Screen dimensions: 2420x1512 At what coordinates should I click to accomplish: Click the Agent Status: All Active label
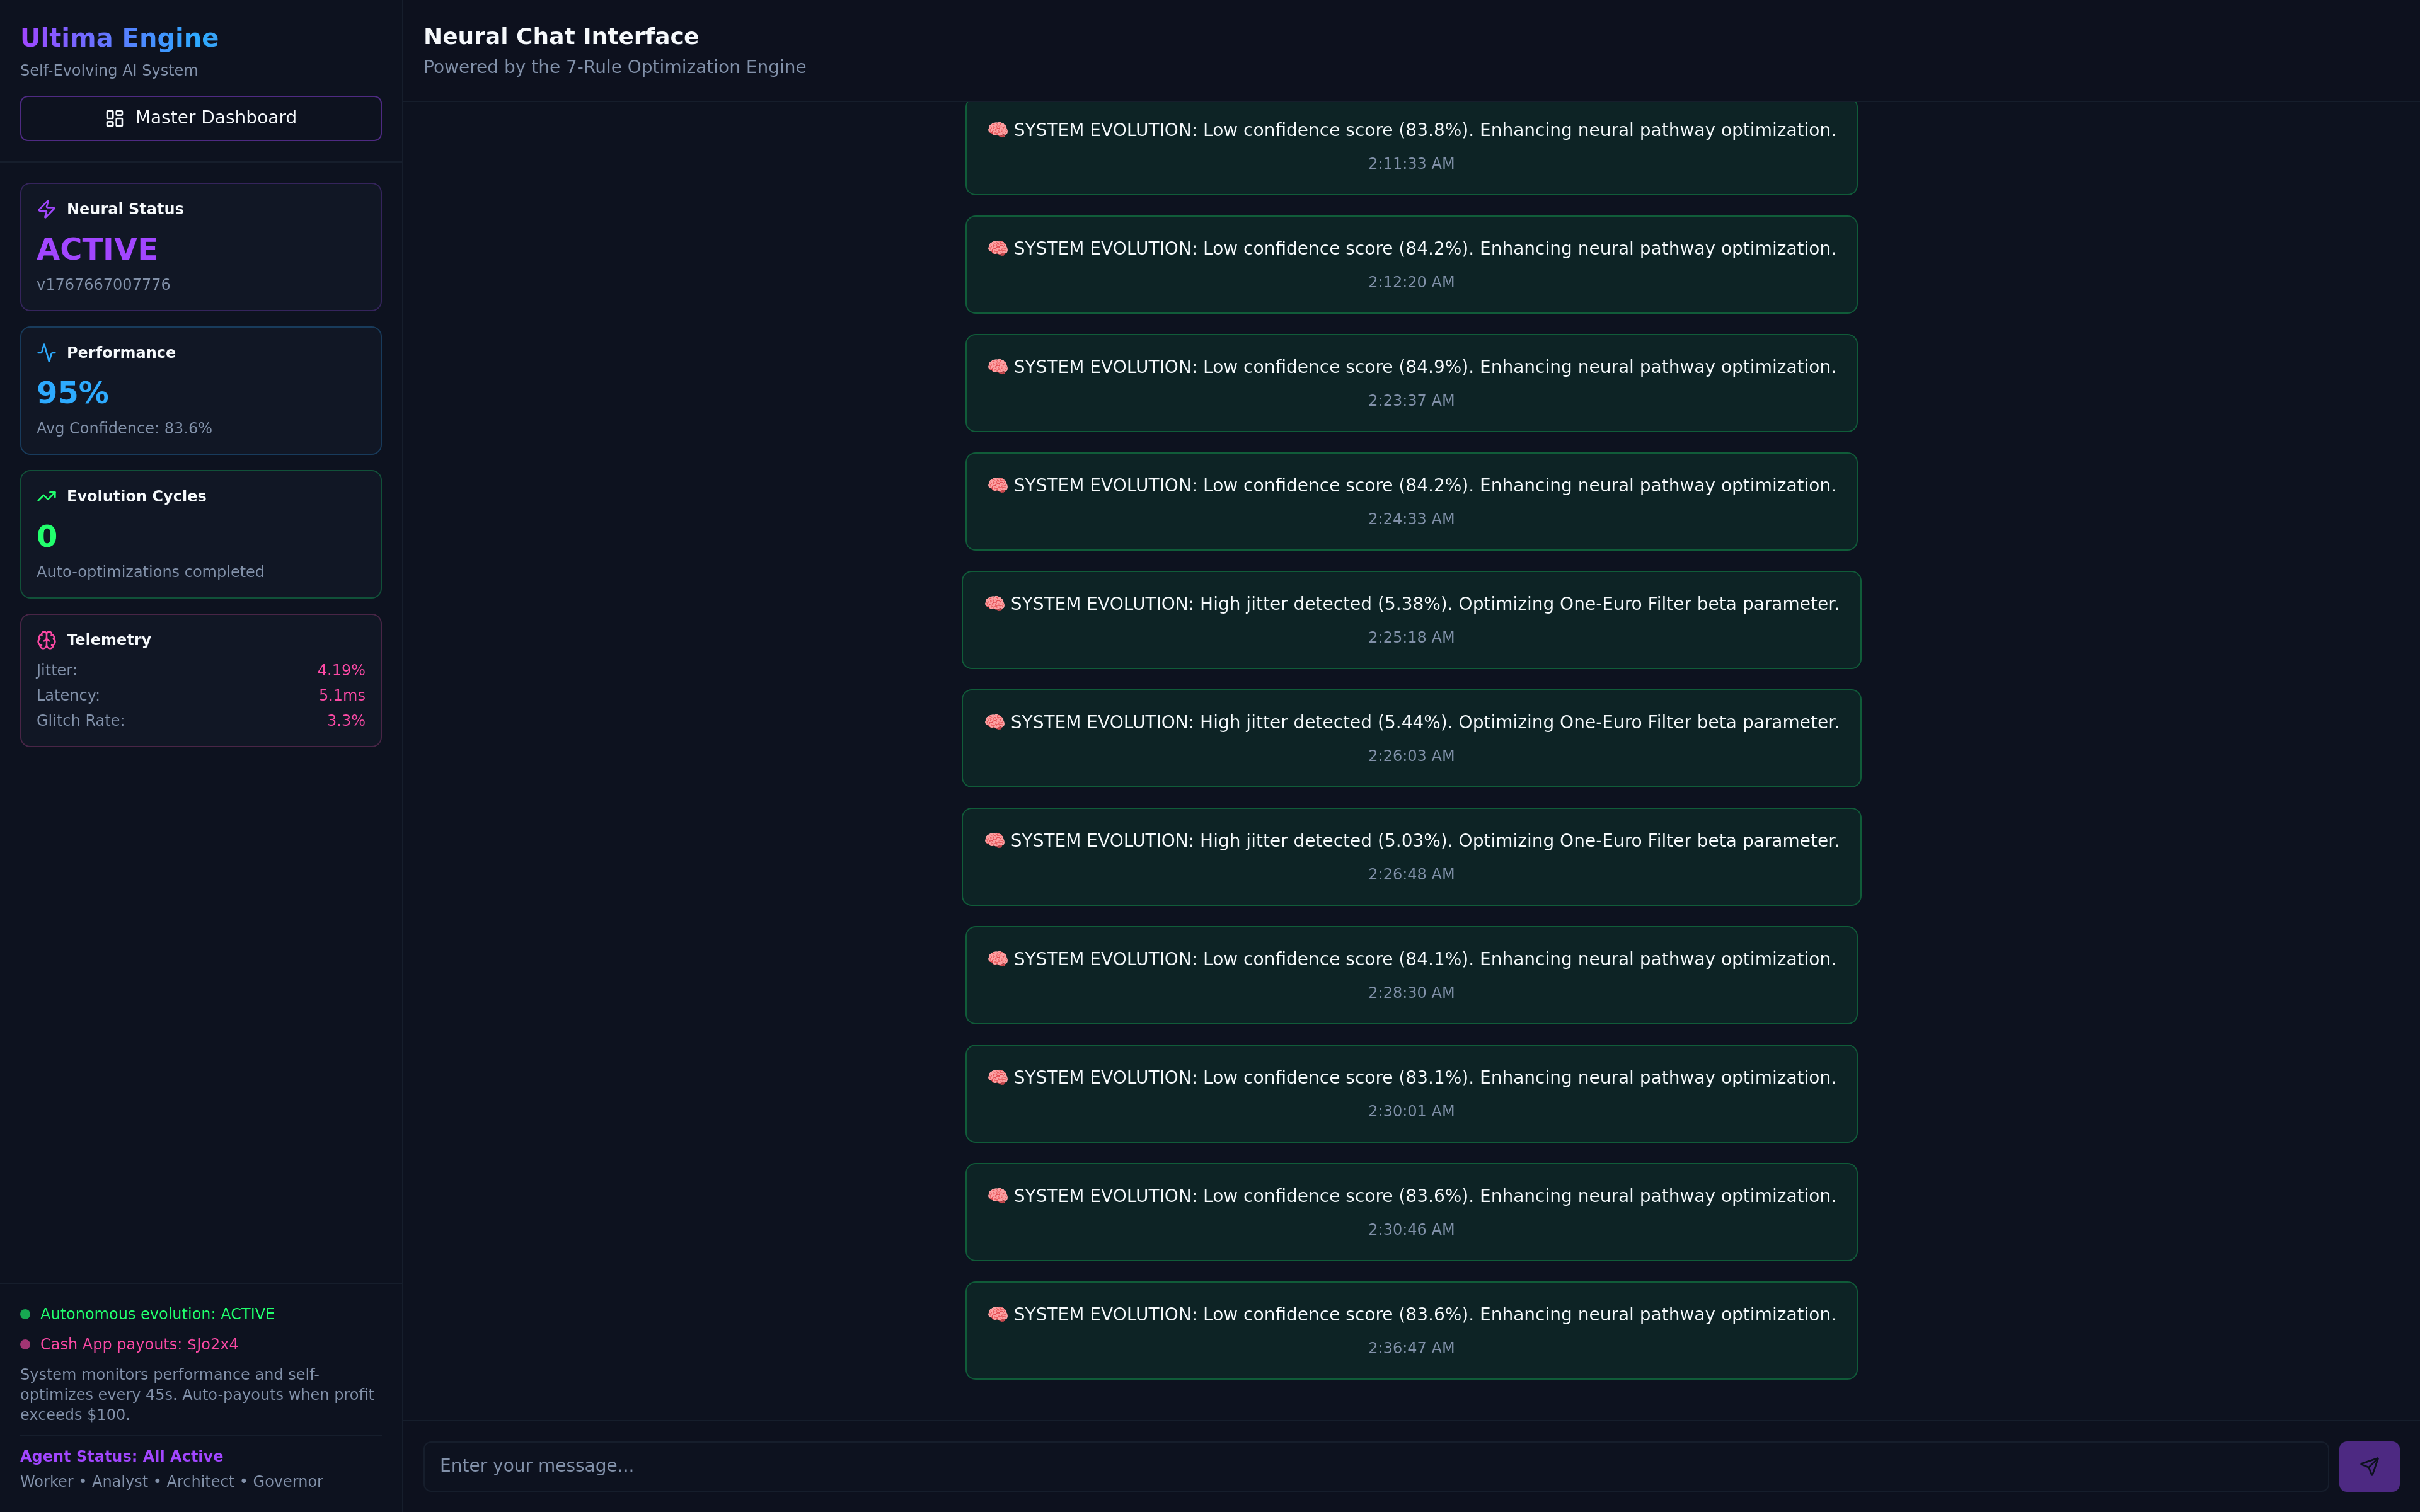pyautogui.click(x=121, y=1456)
